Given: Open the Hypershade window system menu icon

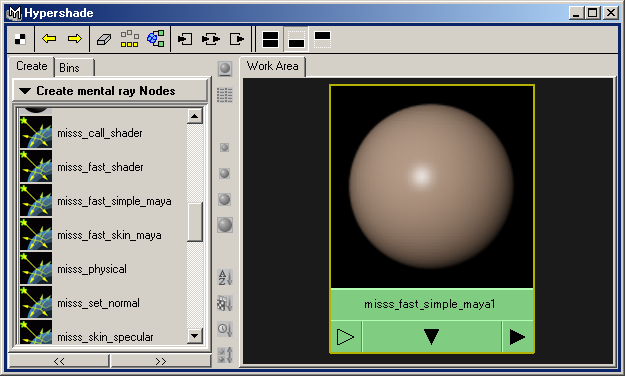Looking at the screenshot, I should (x=14, y=13).
